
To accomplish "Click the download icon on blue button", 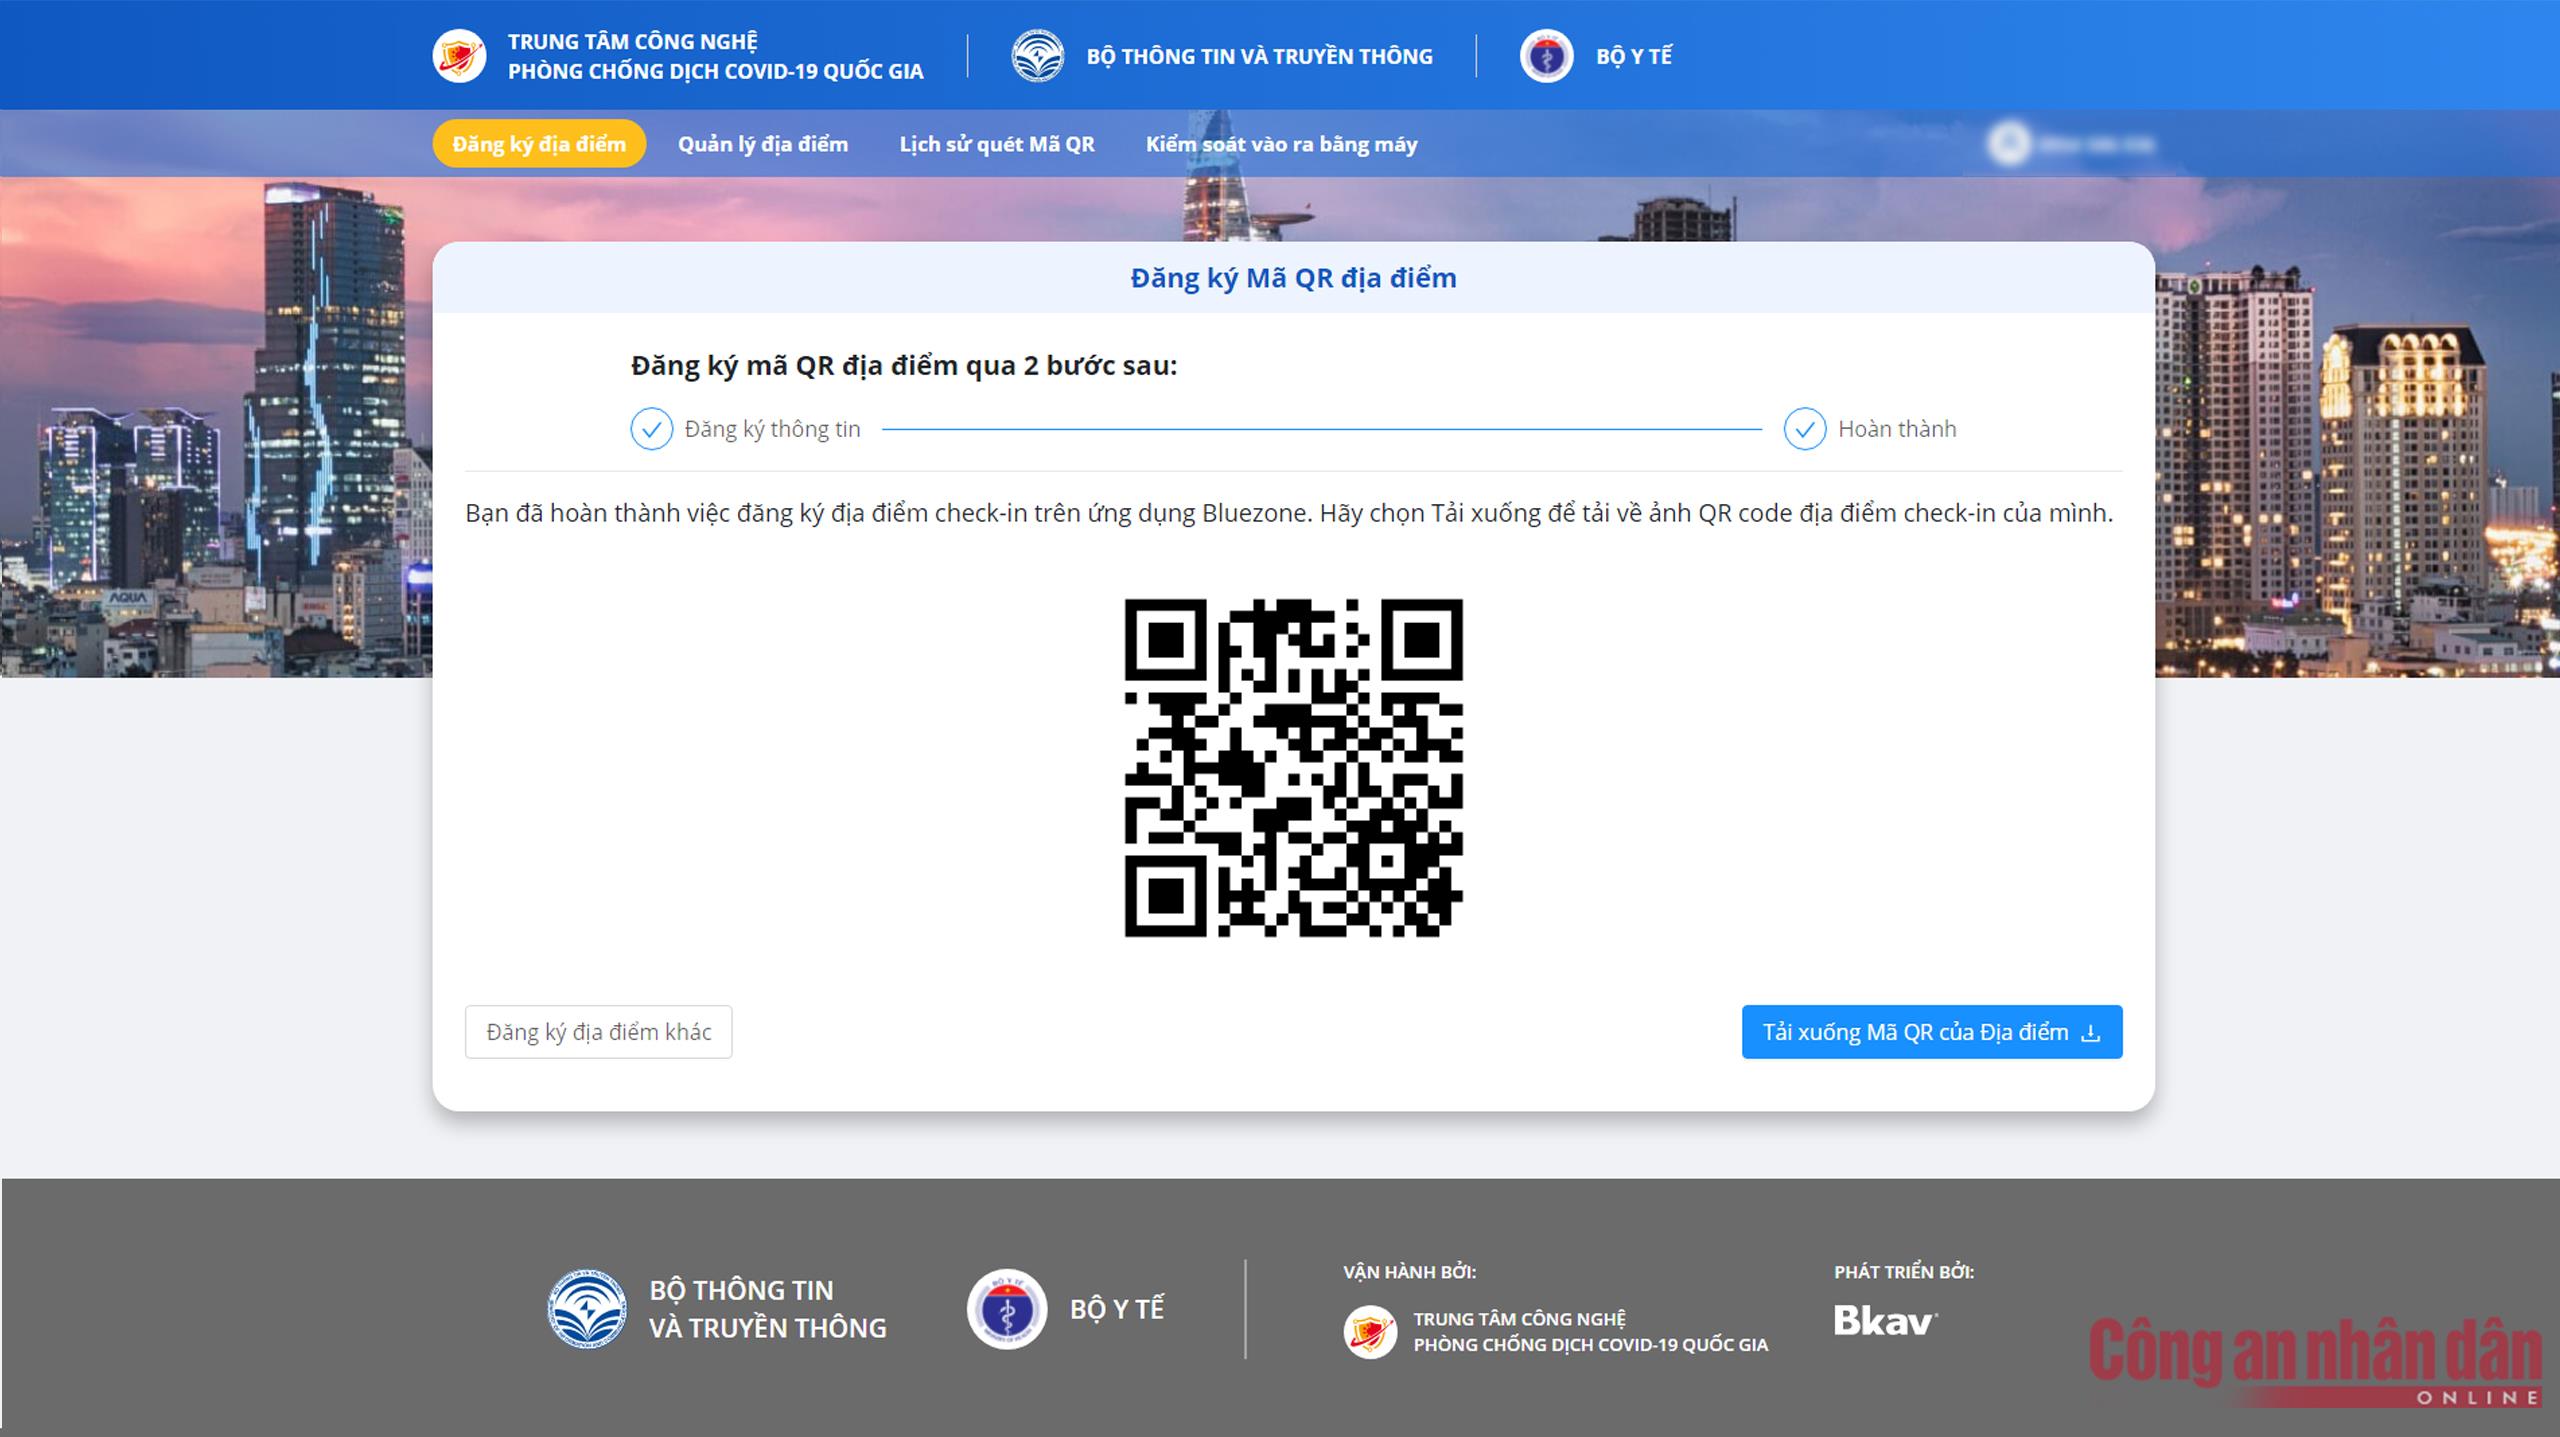I will point(2090,1032).
